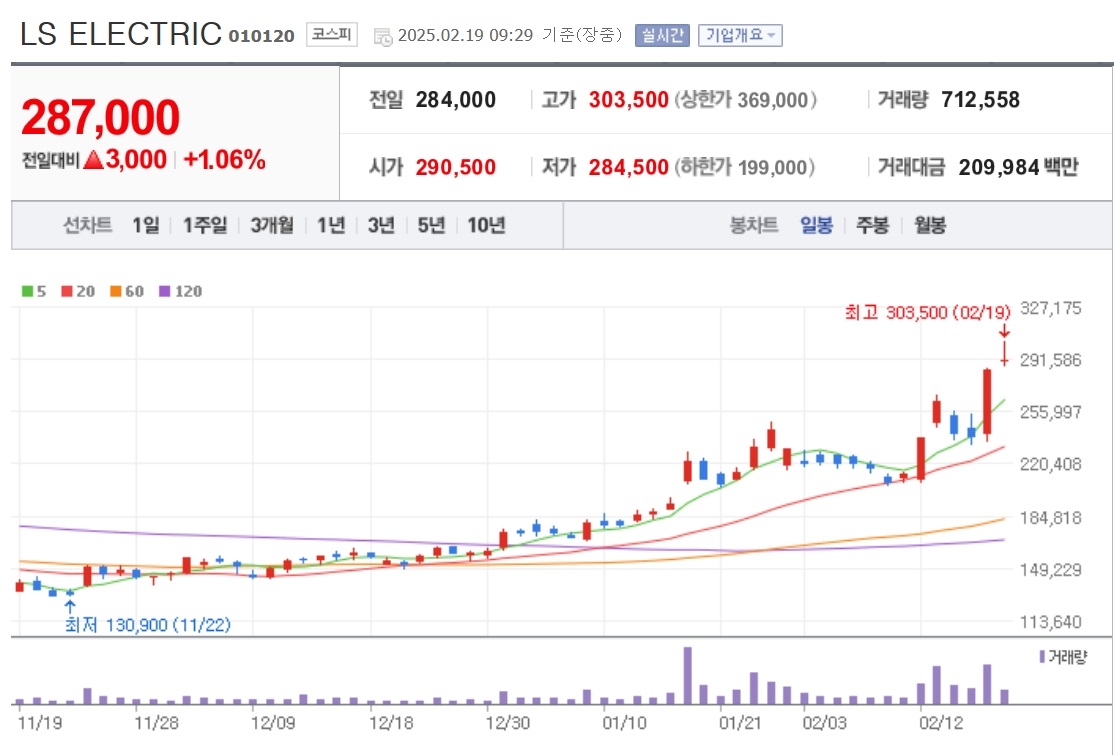Click the 113,640 price axis label

tap(1051, 622)
